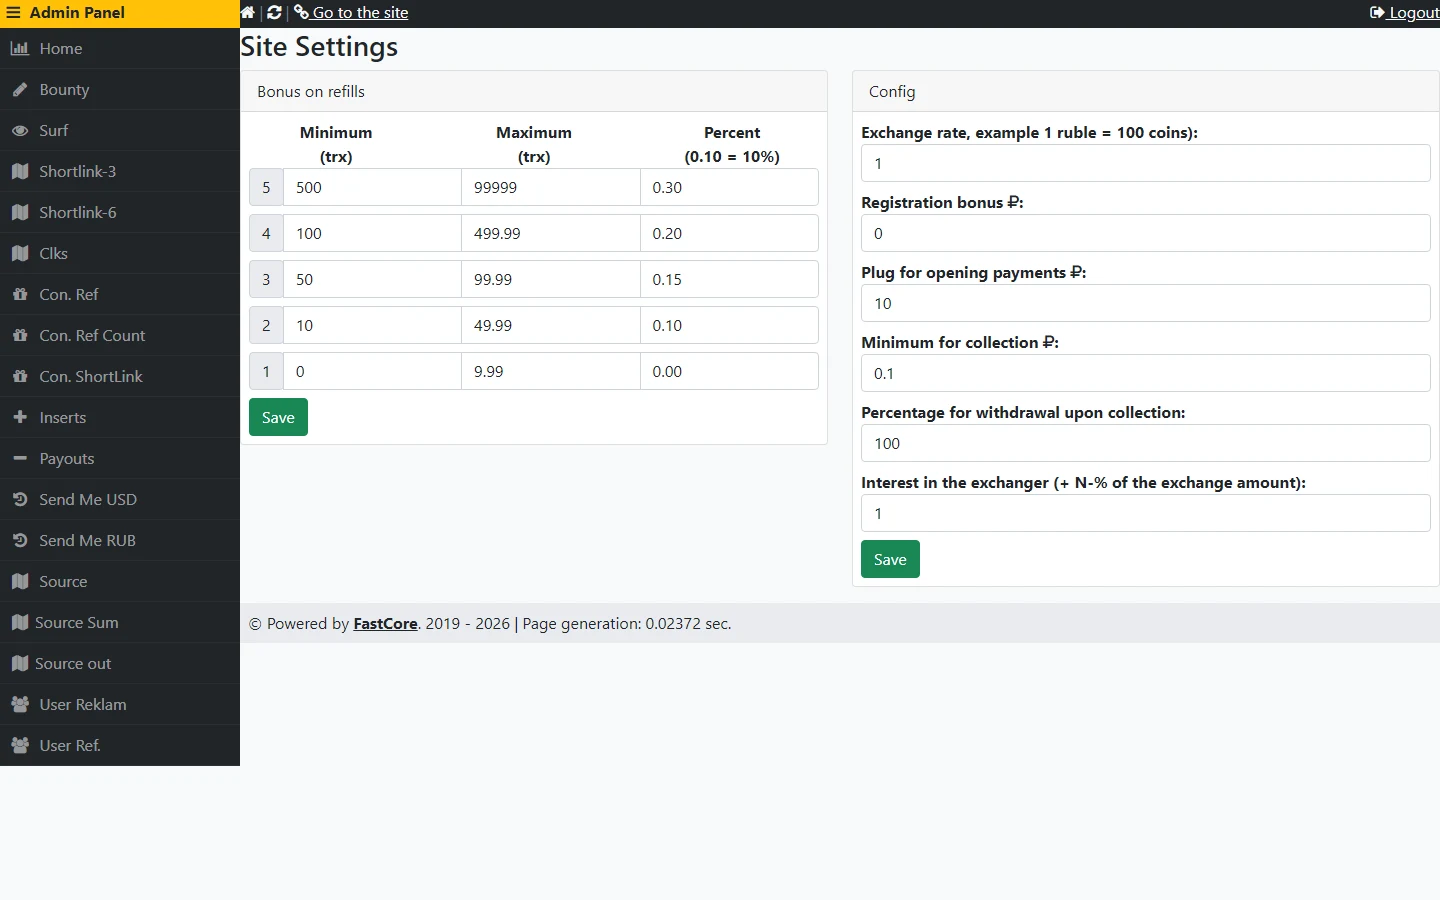This screenshot has width=1440, height=900.
Task: Click the pencil icon next to Bounty
Action: pos(20,89)
